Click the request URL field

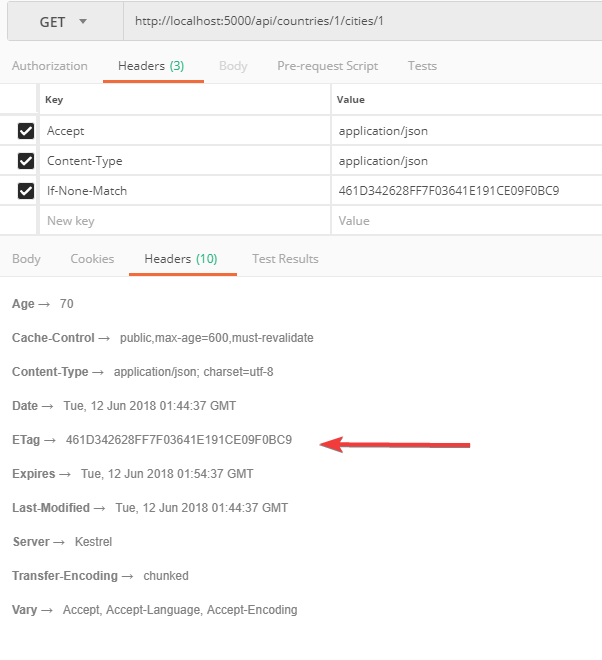coord(360,21)
